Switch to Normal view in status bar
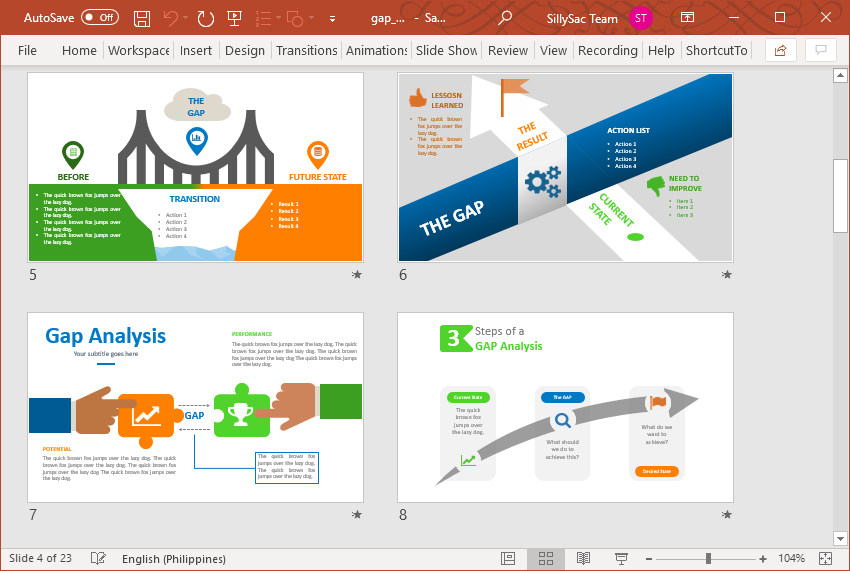The image size is (850, 571). 509,558
